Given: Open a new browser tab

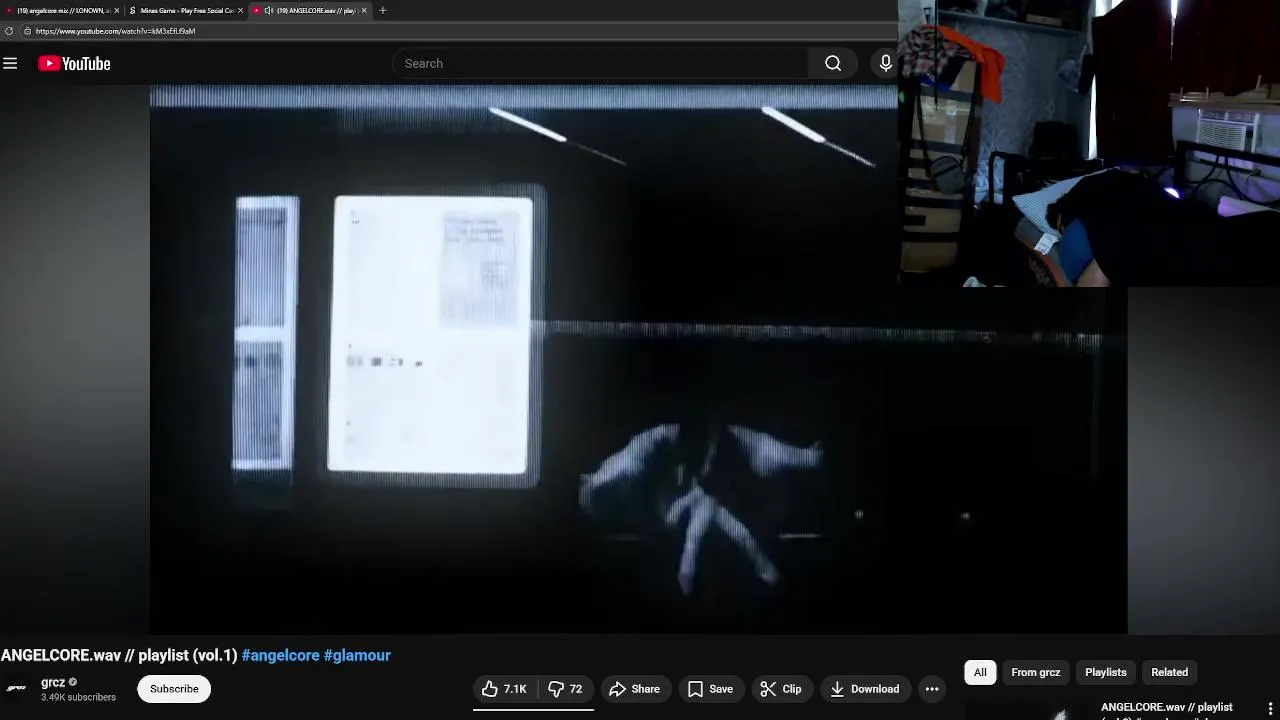Looking at the screenshot, I should coord(382,11).
